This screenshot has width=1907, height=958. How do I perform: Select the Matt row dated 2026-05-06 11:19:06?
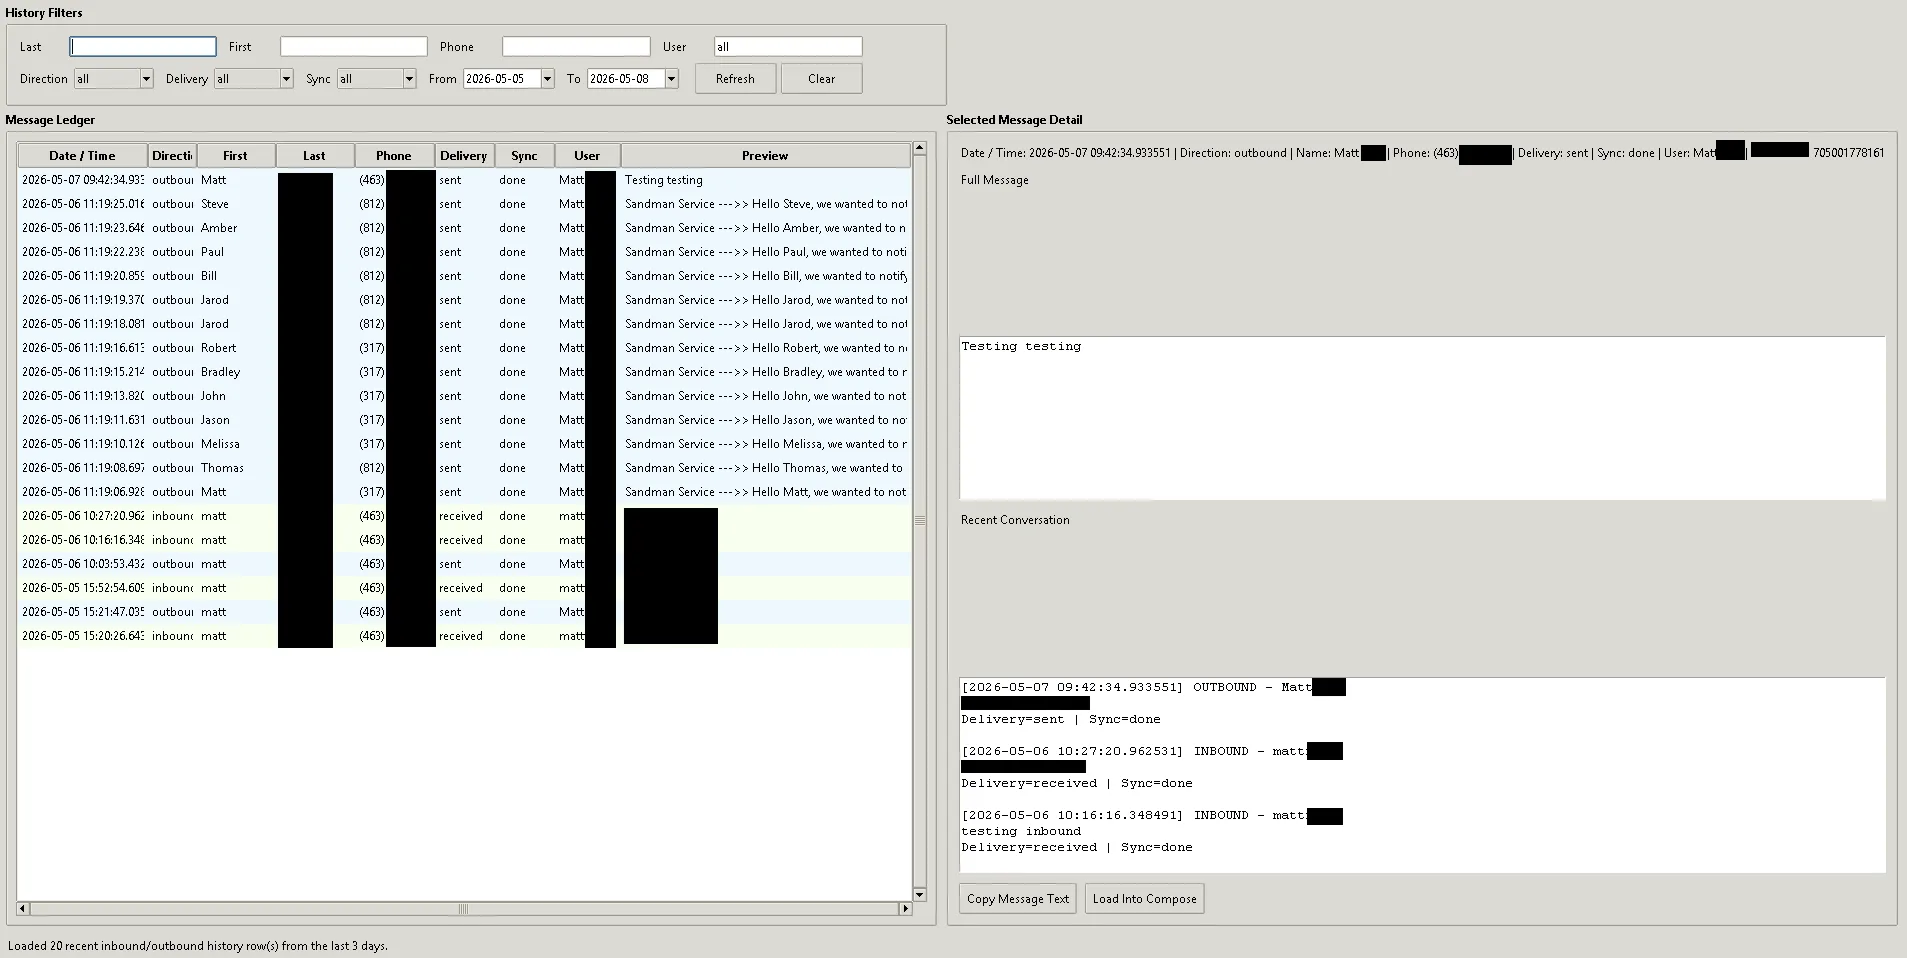coord(464,492)
